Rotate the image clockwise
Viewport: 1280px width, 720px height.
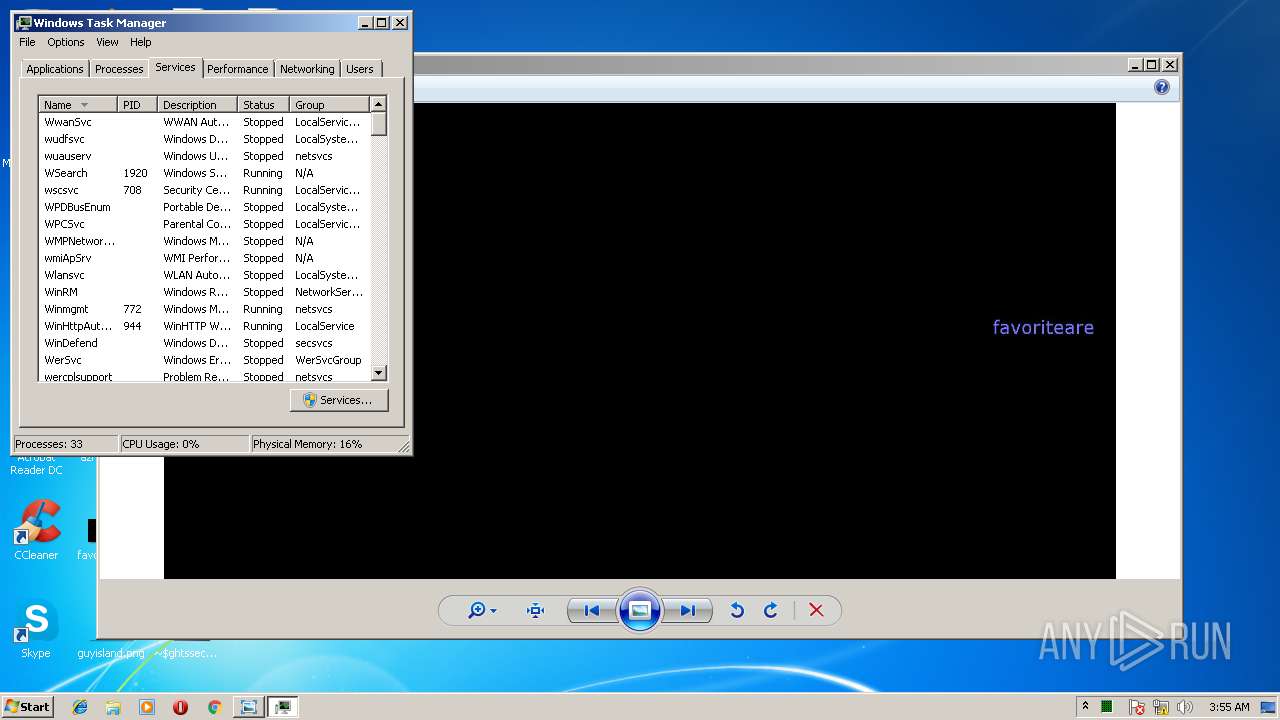coord(771,611)
